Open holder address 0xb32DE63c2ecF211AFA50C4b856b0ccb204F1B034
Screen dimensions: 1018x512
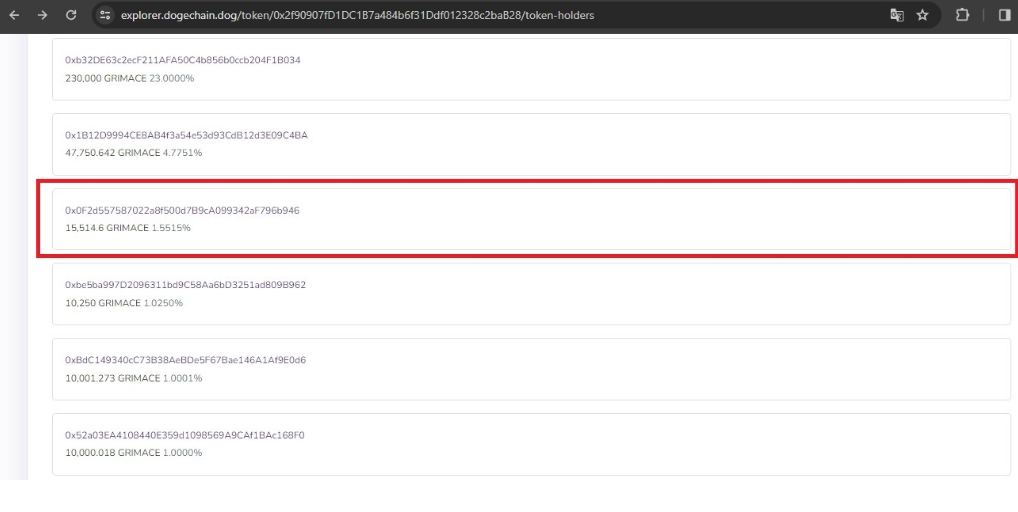pyautogui.click(x=182, y=60)
